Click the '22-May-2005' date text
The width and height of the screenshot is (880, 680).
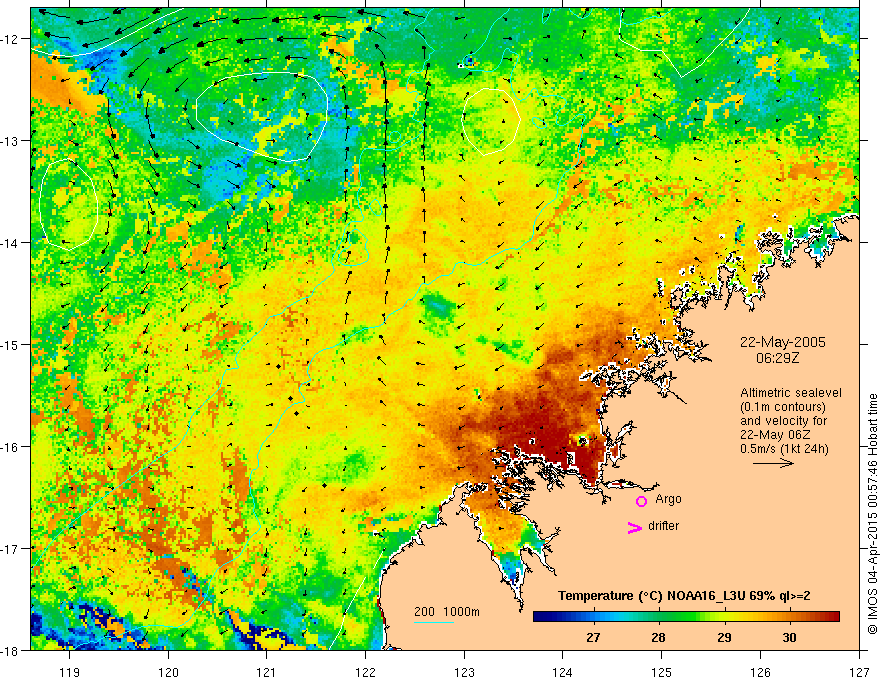click(782, 342)
